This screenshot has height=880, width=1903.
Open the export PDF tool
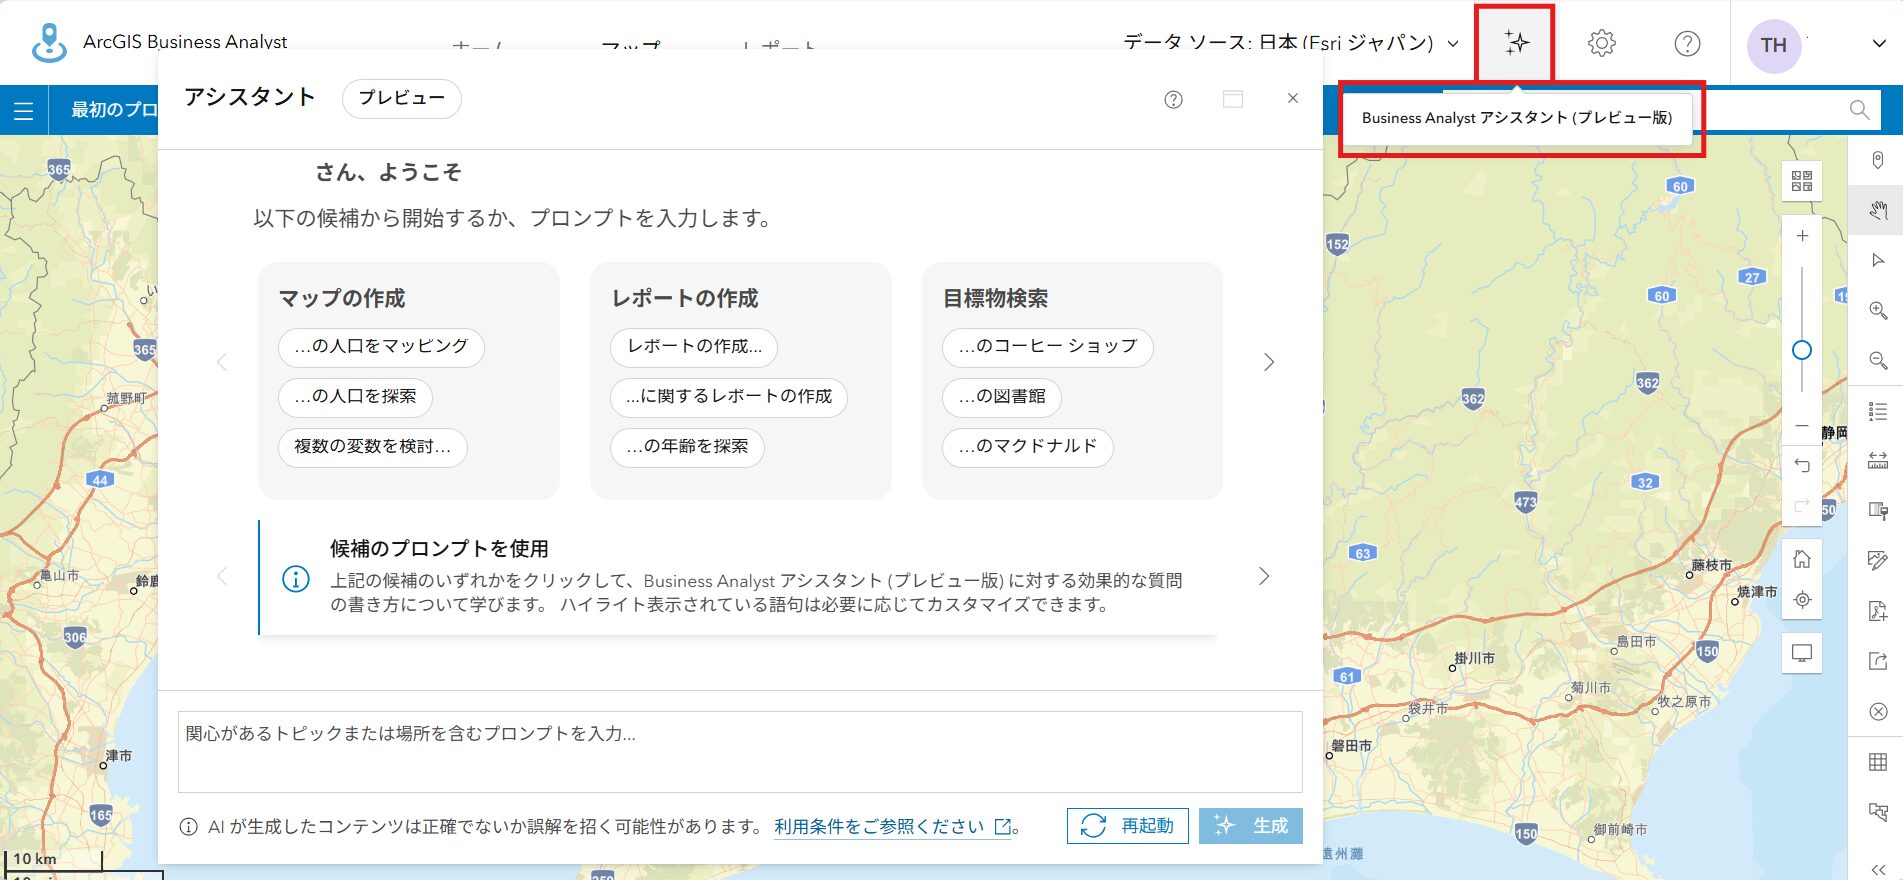[1878, 611]
